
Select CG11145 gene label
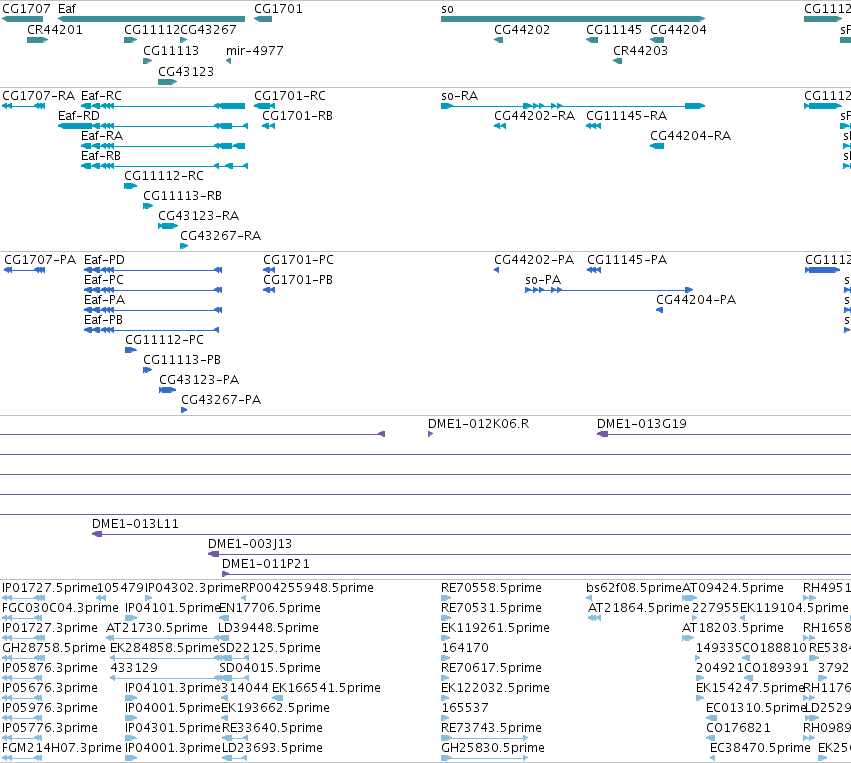click(x=614, y=29)
